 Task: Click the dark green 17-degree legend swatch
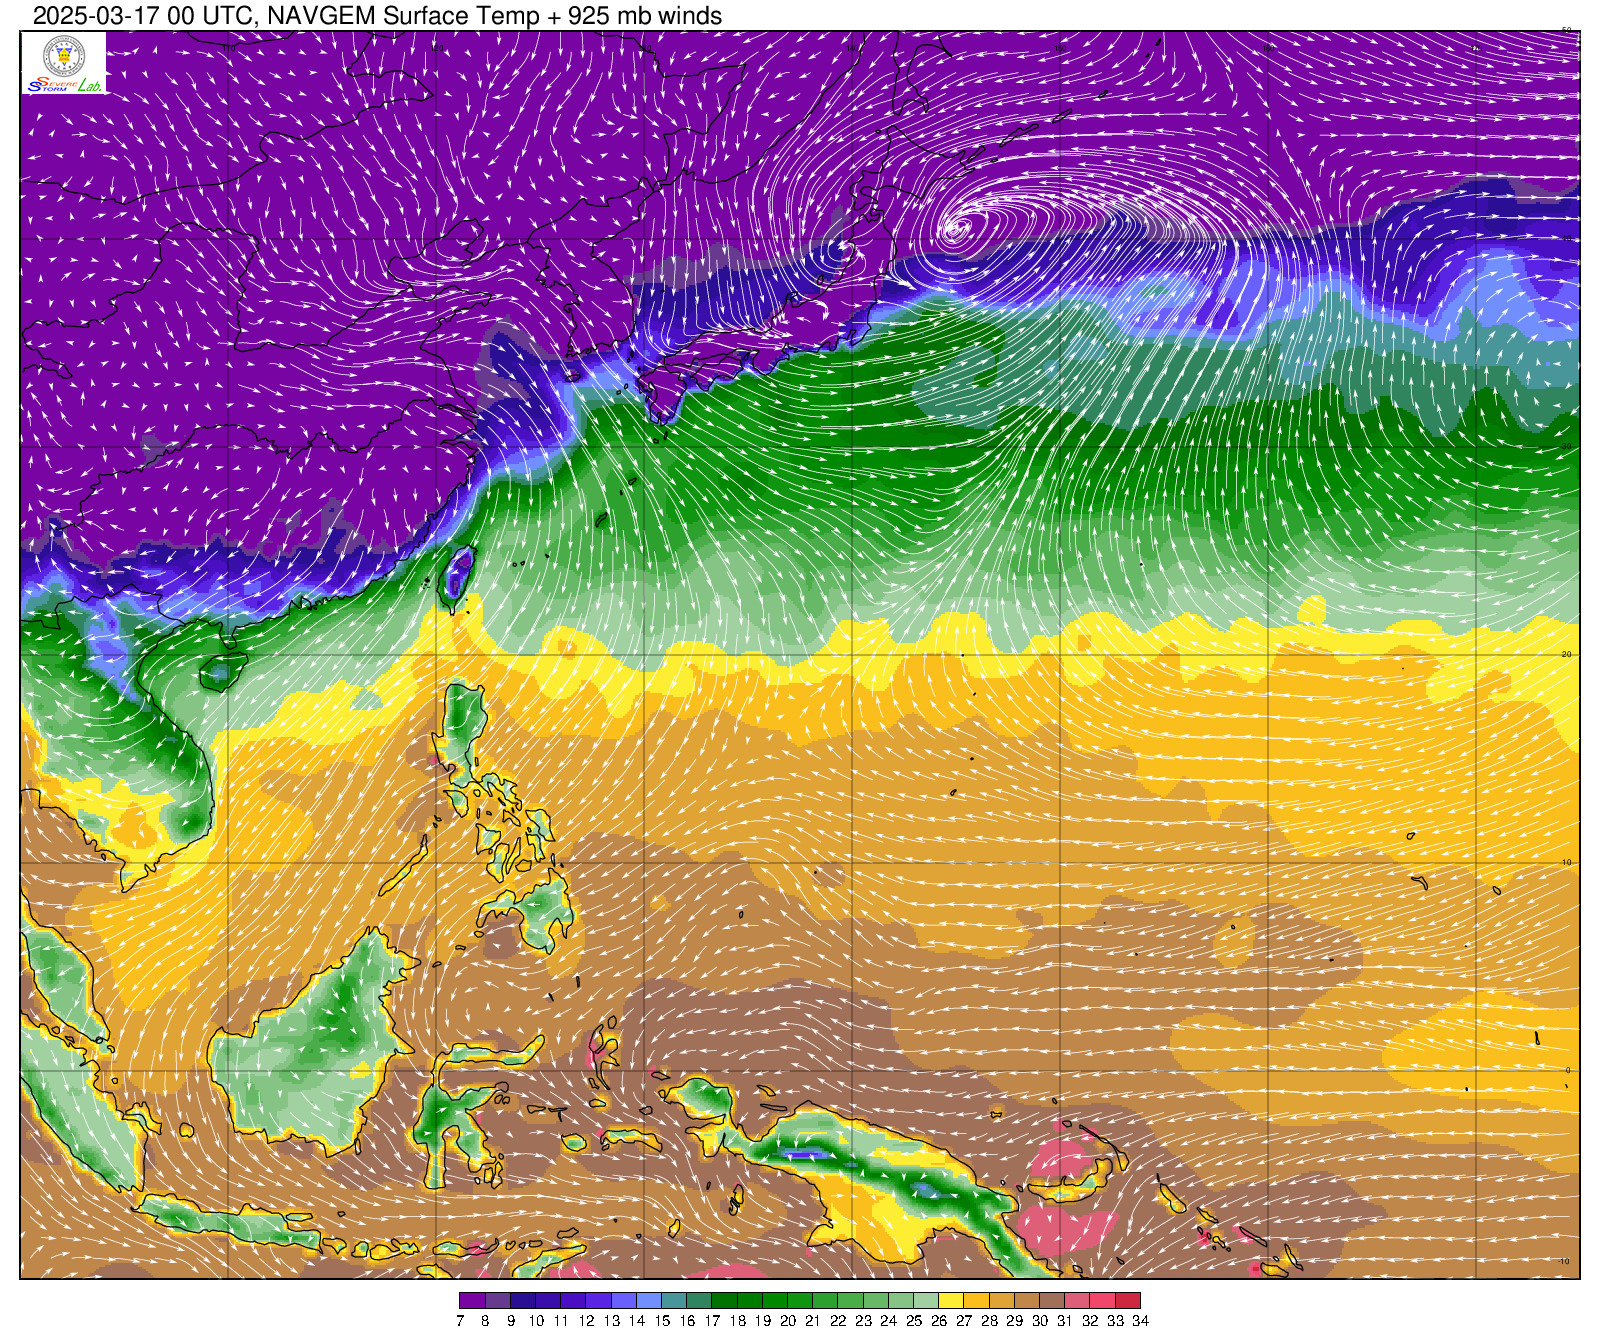tap(724, 1300)
